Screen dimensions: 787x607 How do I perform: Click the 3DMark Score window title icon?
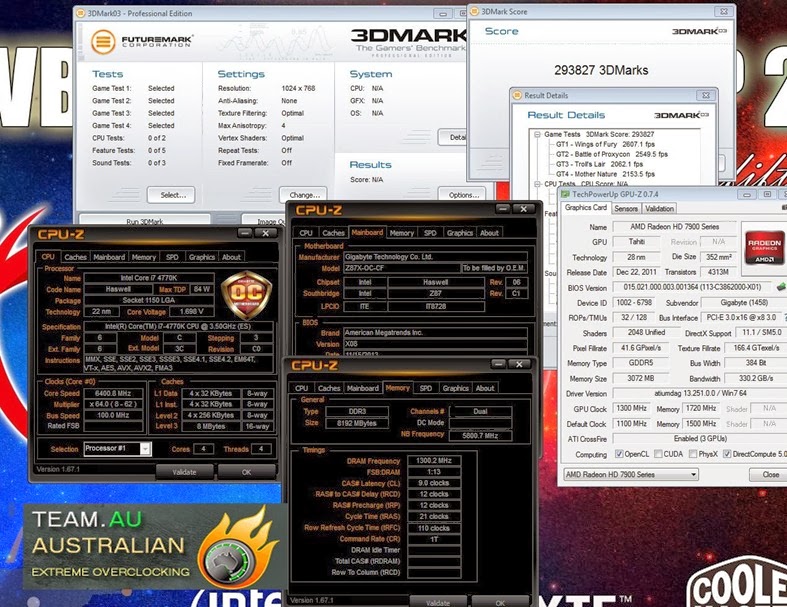coord(474,12)
